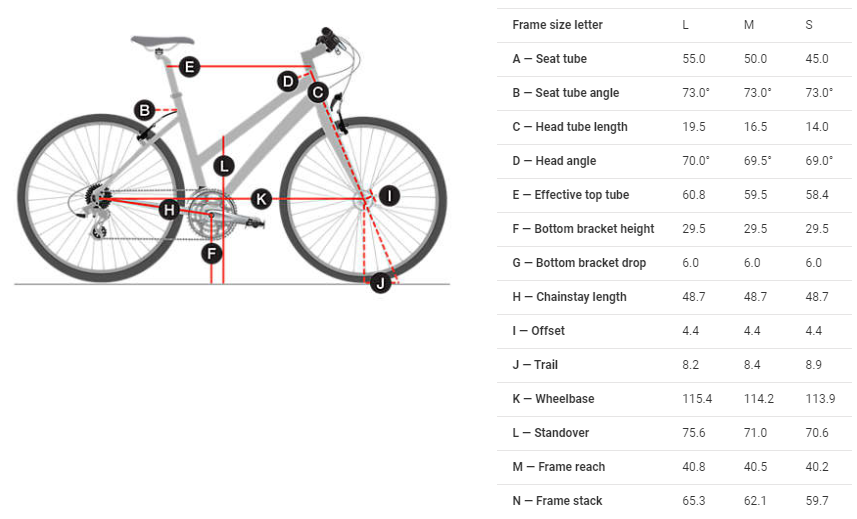Select the "K — Wheelbase" row label
This screenshot has width=857, height=519.
pyautogui.click(x=553, y=399)
